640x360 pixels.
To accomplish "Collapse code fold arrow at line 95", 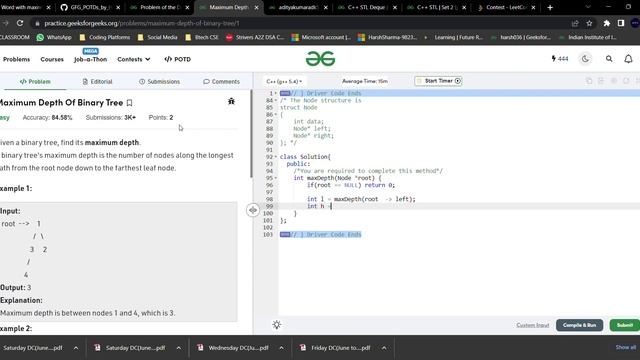I will point(276,178).
